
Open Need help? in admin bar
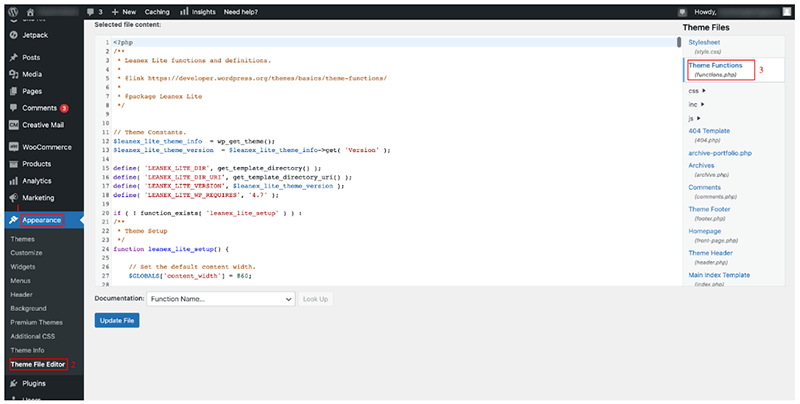[241, 12]
